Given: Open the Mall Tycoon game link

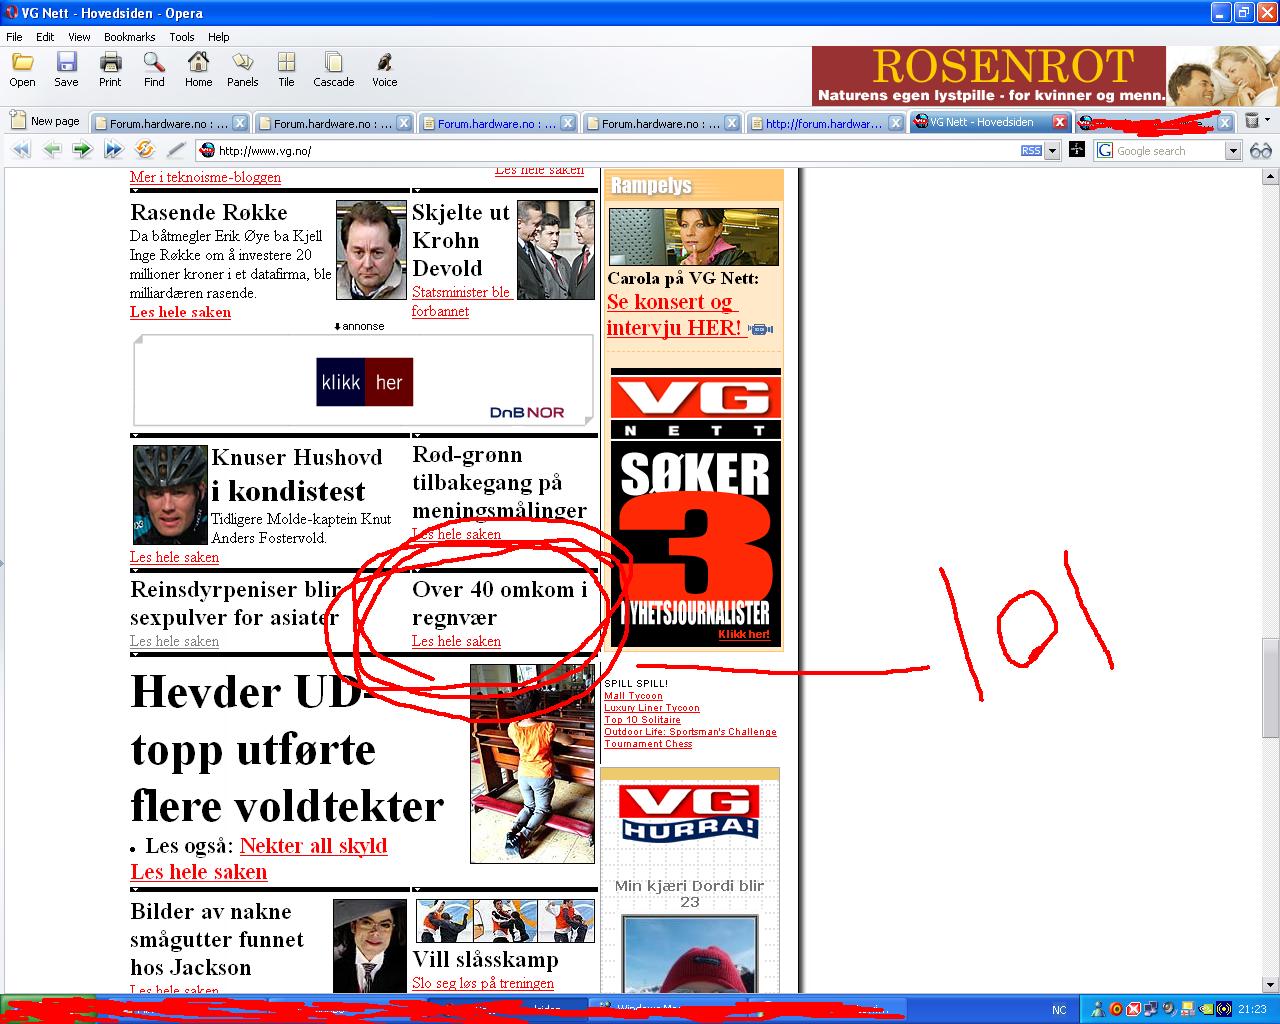Looking at the screenshot, I should (633, 696).
